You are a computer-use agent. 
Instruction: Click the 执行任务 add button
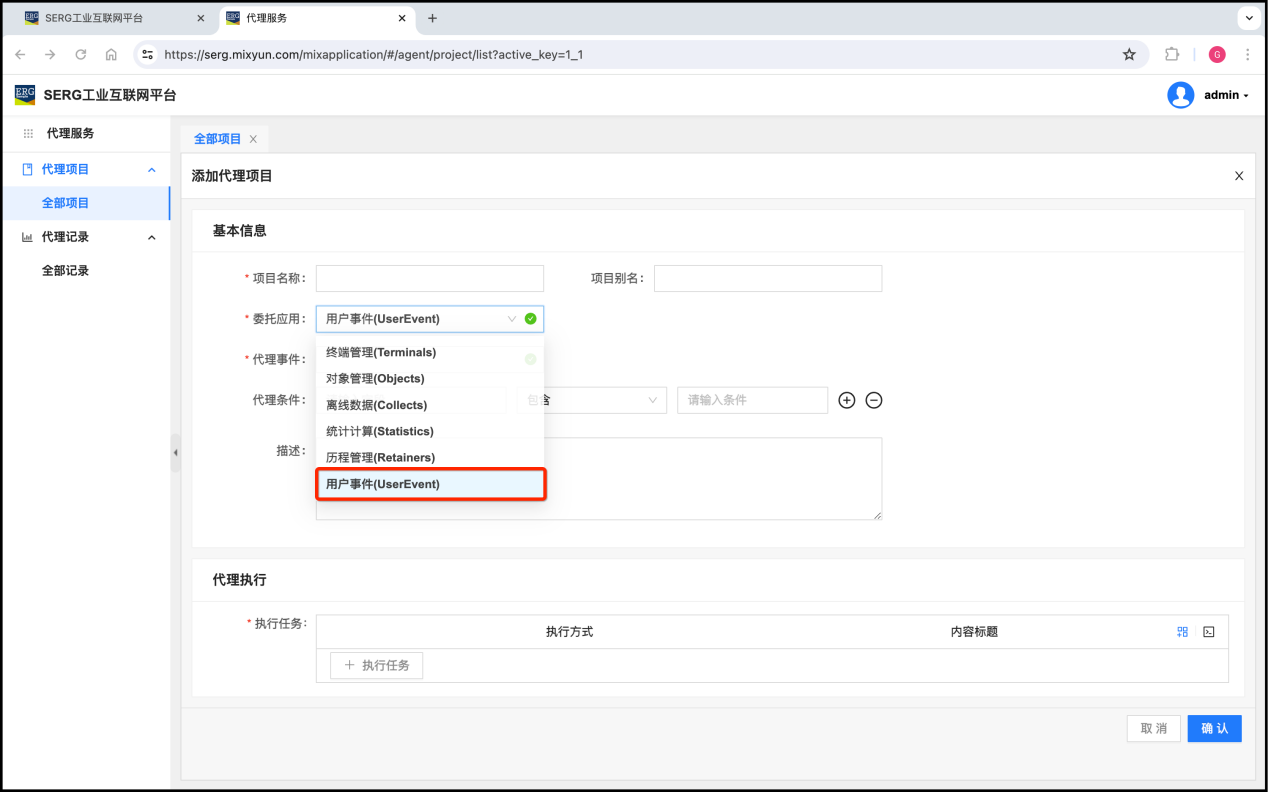(377, 665)
